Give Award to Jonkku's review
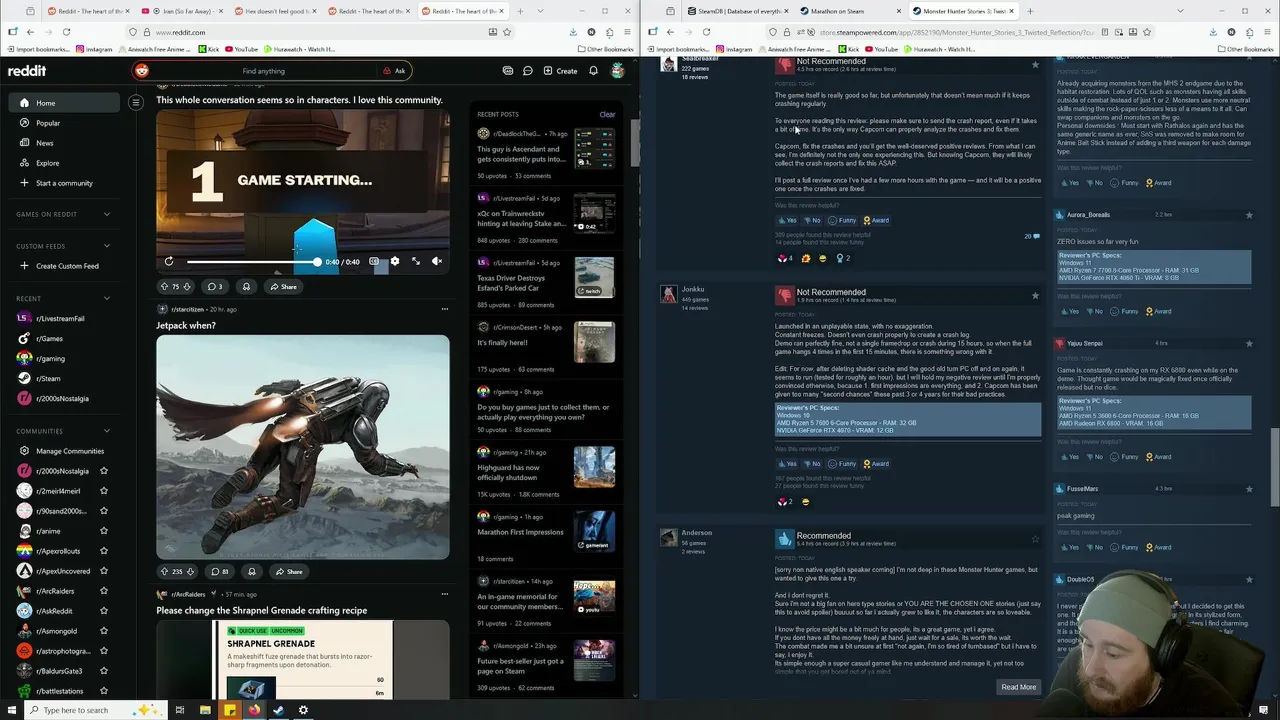 click(x=876, y=464)
